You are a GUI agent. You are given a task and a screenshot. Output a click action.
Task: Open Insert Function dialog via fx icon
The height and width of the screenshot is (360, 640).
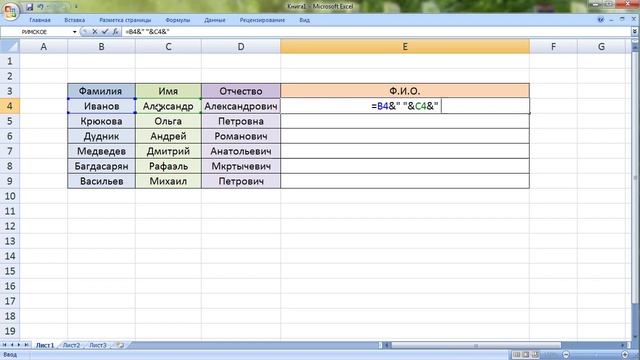coord(116,31)
